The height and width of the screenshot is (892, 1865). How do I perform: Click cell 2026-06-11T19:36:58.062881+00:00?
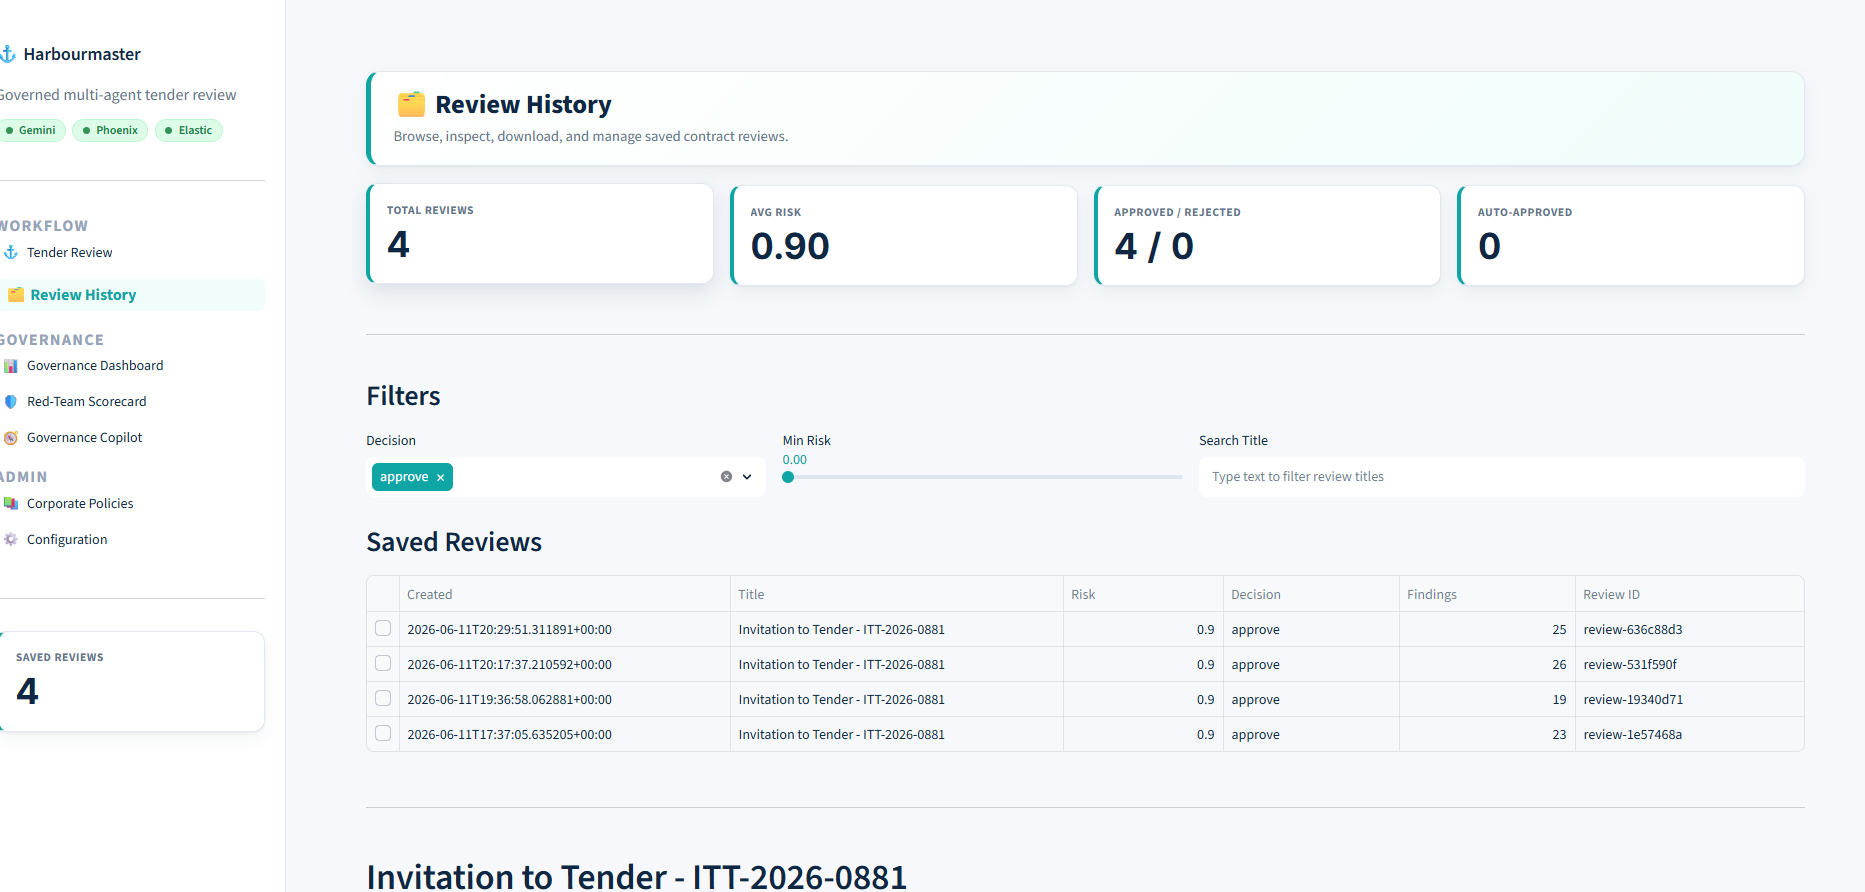pos(565,699)
